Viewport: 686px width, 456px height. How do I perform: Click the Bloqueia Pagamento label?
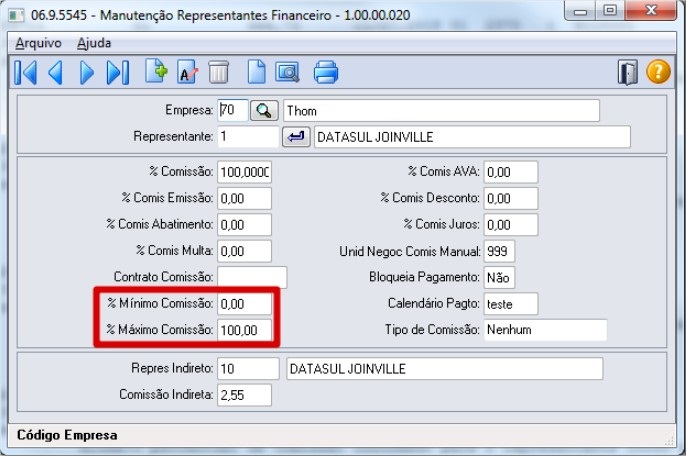[x=424, y=277]
